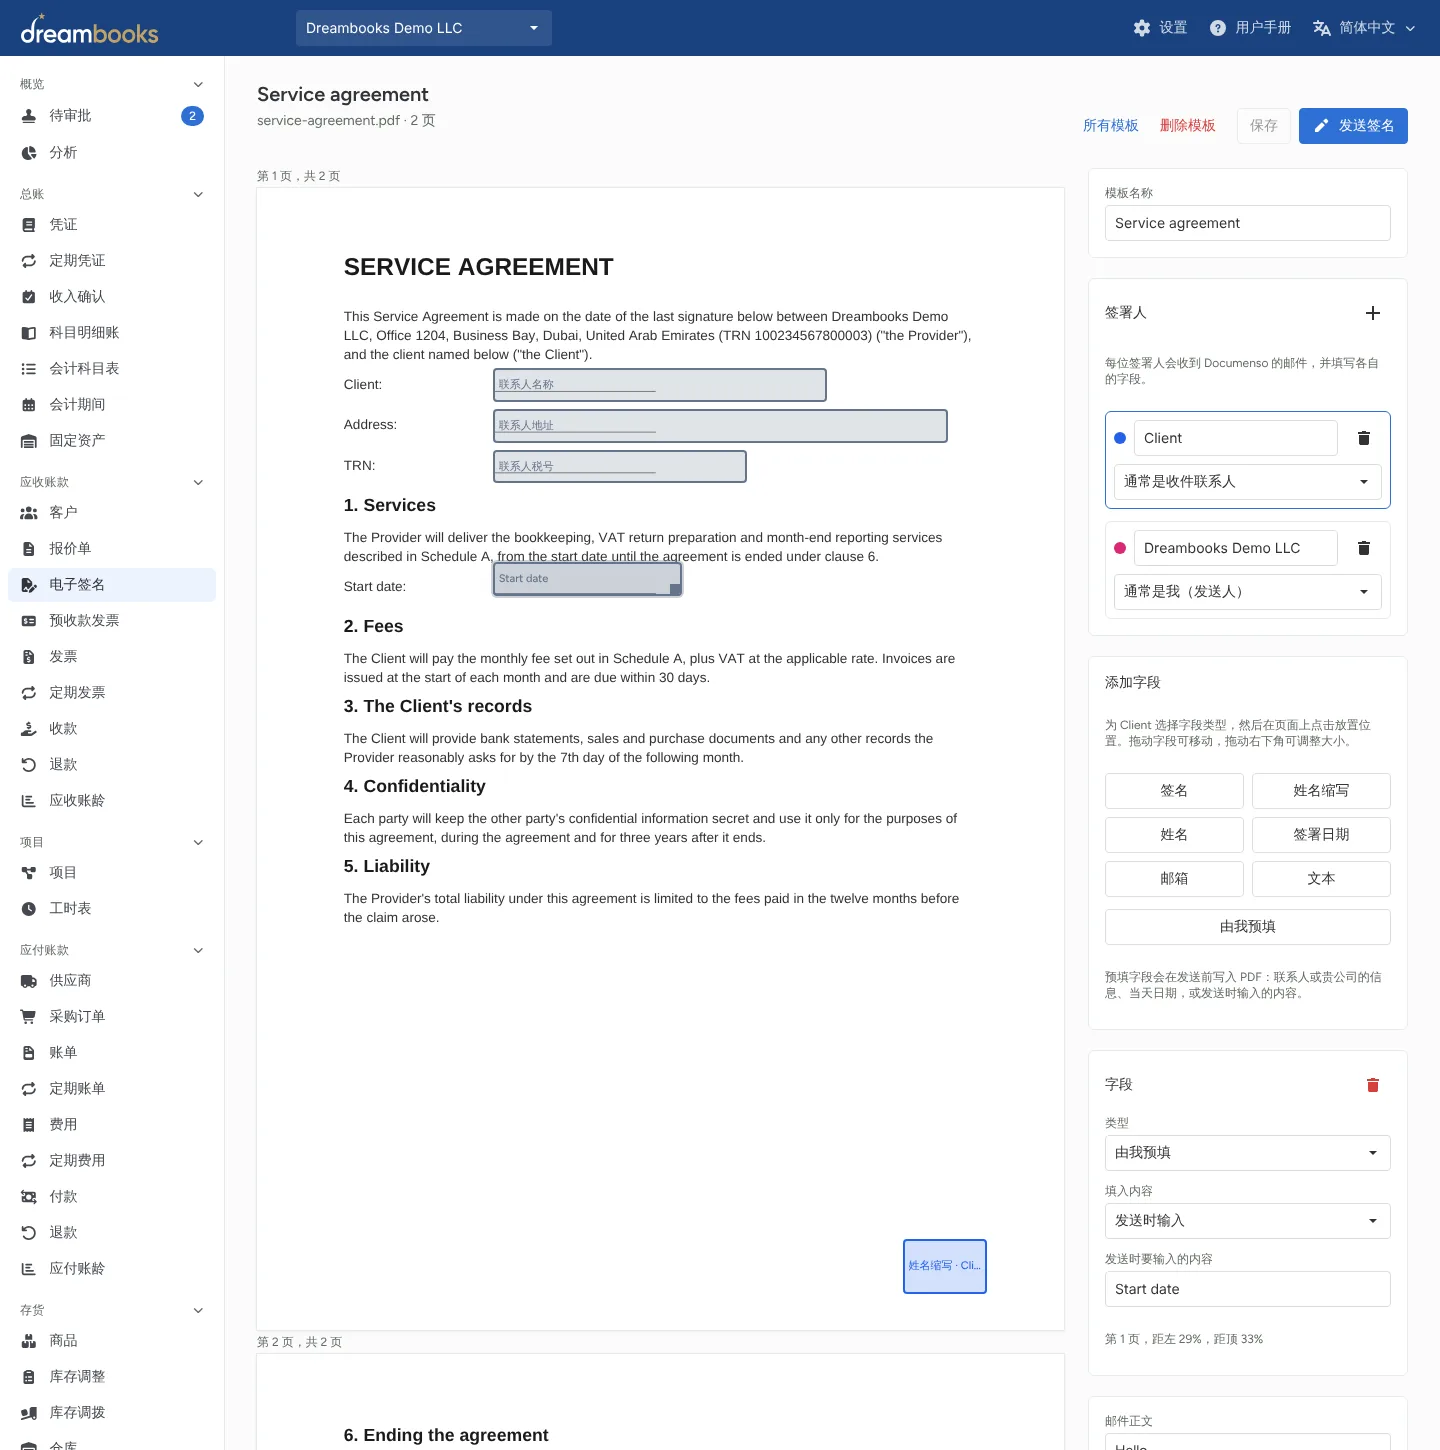Click the dreambooks logo

coord(89,30)
